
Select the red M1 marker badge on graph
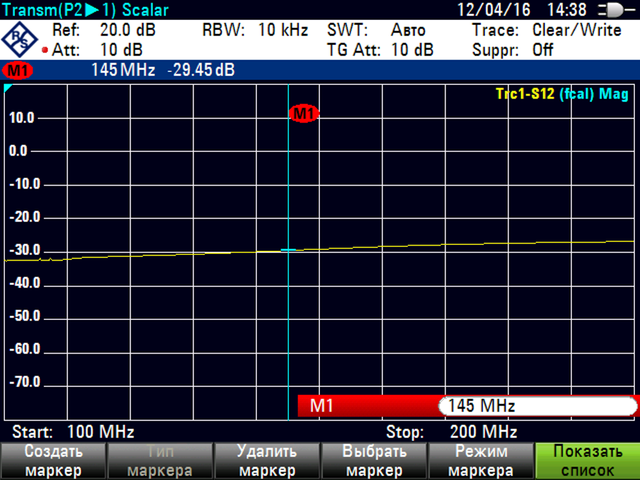pyautogui.click(x=303, y=113)
